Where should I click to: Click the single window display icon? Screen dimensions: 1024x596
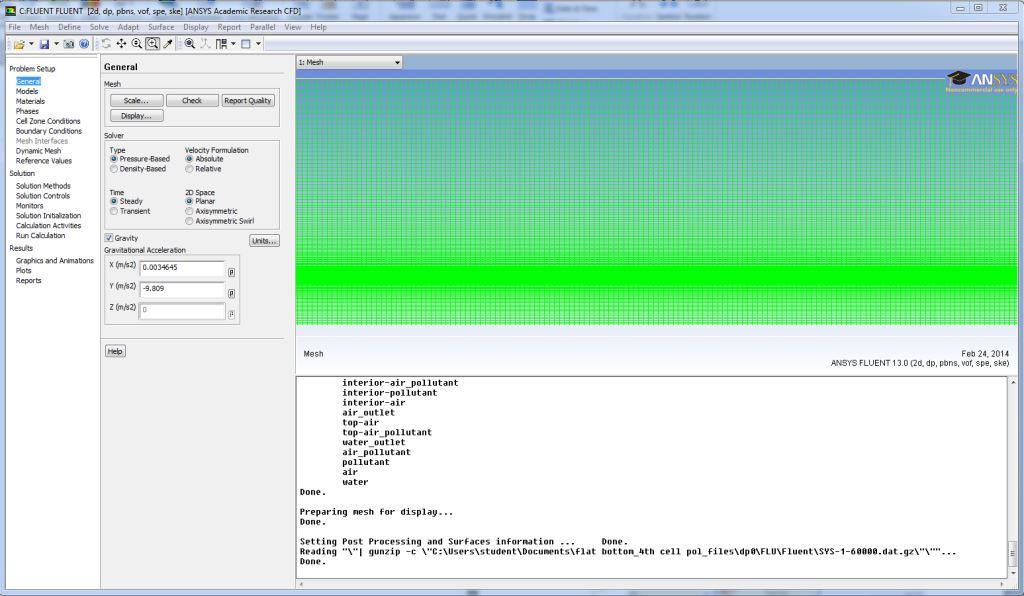(x=246, y=44)
